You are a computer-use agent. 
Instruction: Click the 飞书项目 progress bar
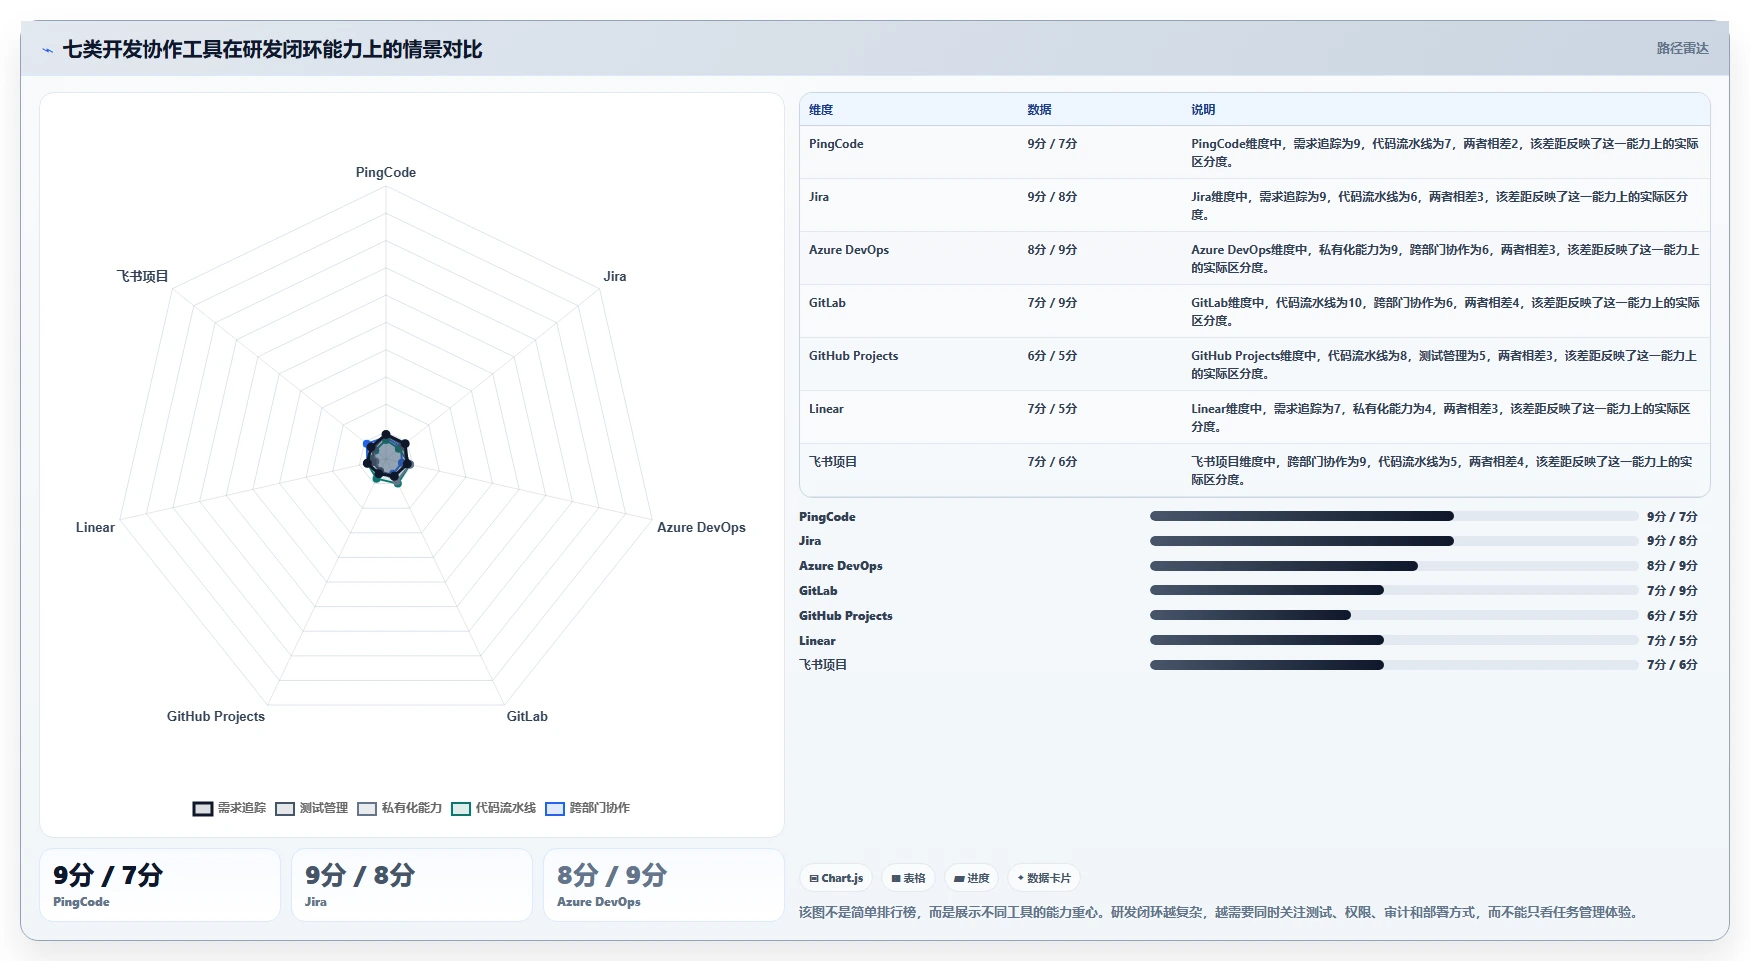[1394, 665]
